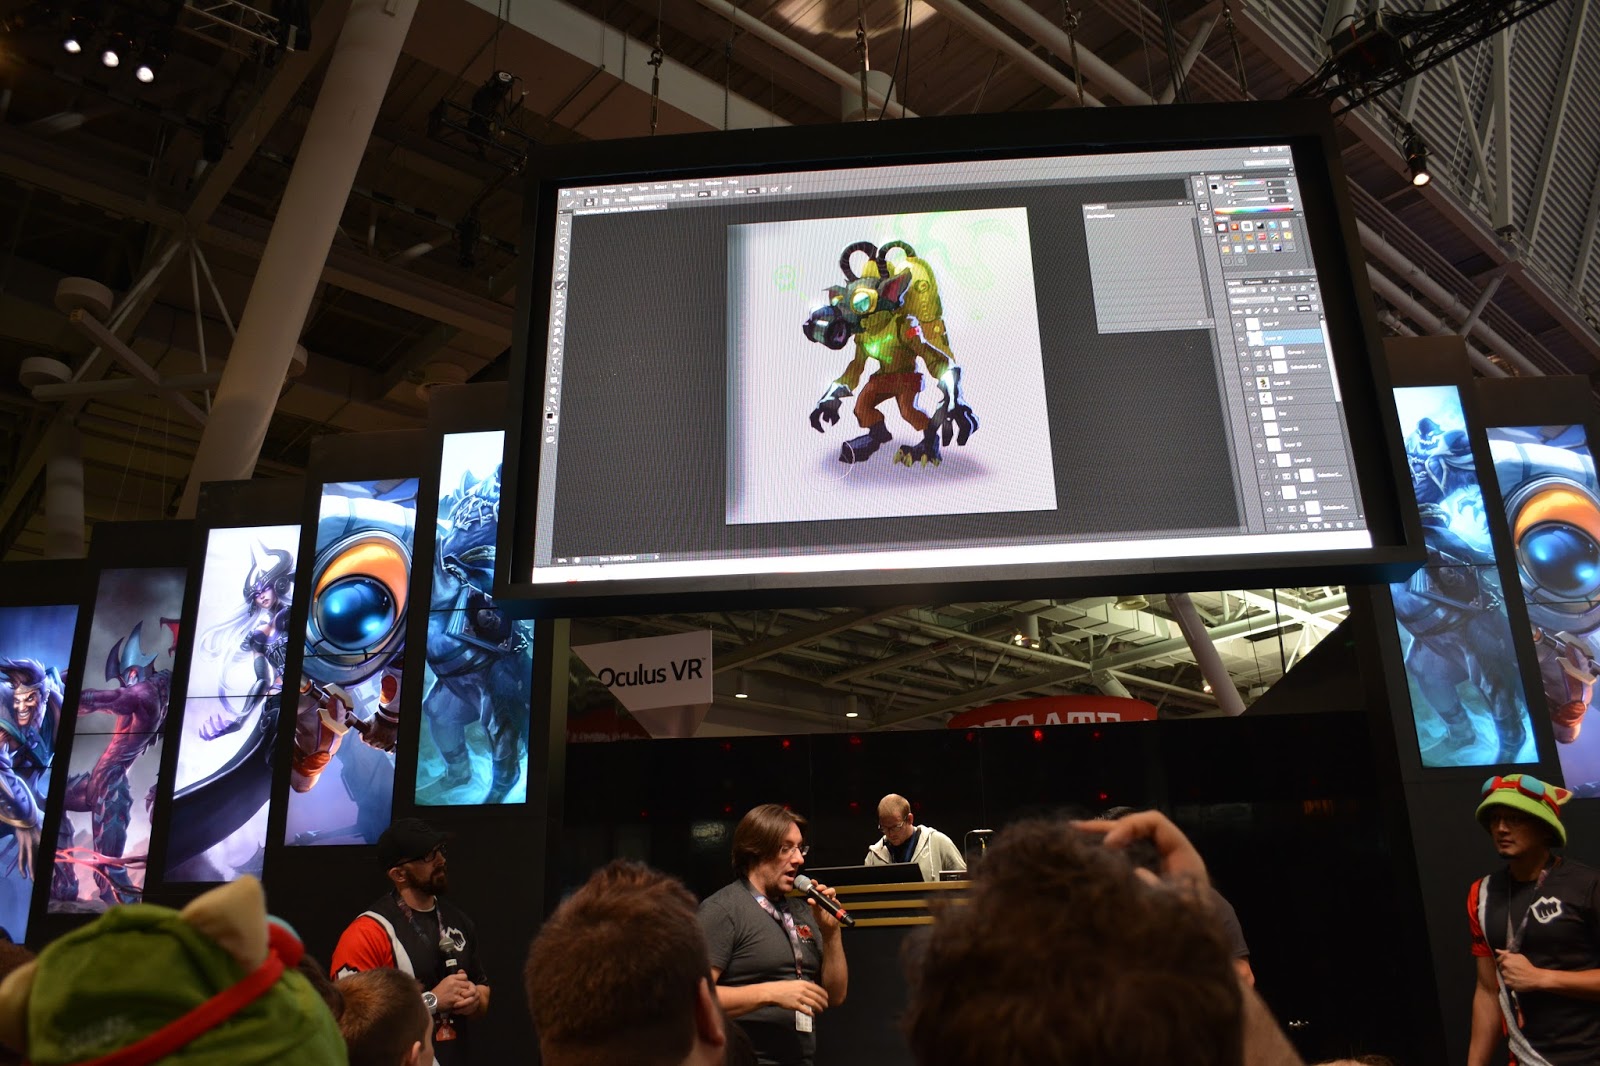This screenshot has width=1600, height=1066.
Task: Open the Window menu
Action: (714, 183)
